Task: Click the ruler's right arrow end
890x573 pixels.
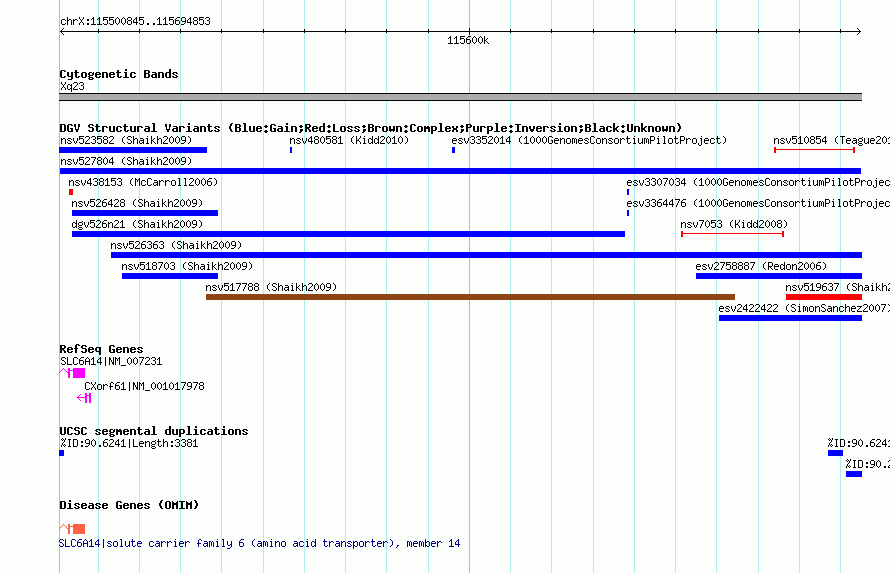Action: point(859,31)
